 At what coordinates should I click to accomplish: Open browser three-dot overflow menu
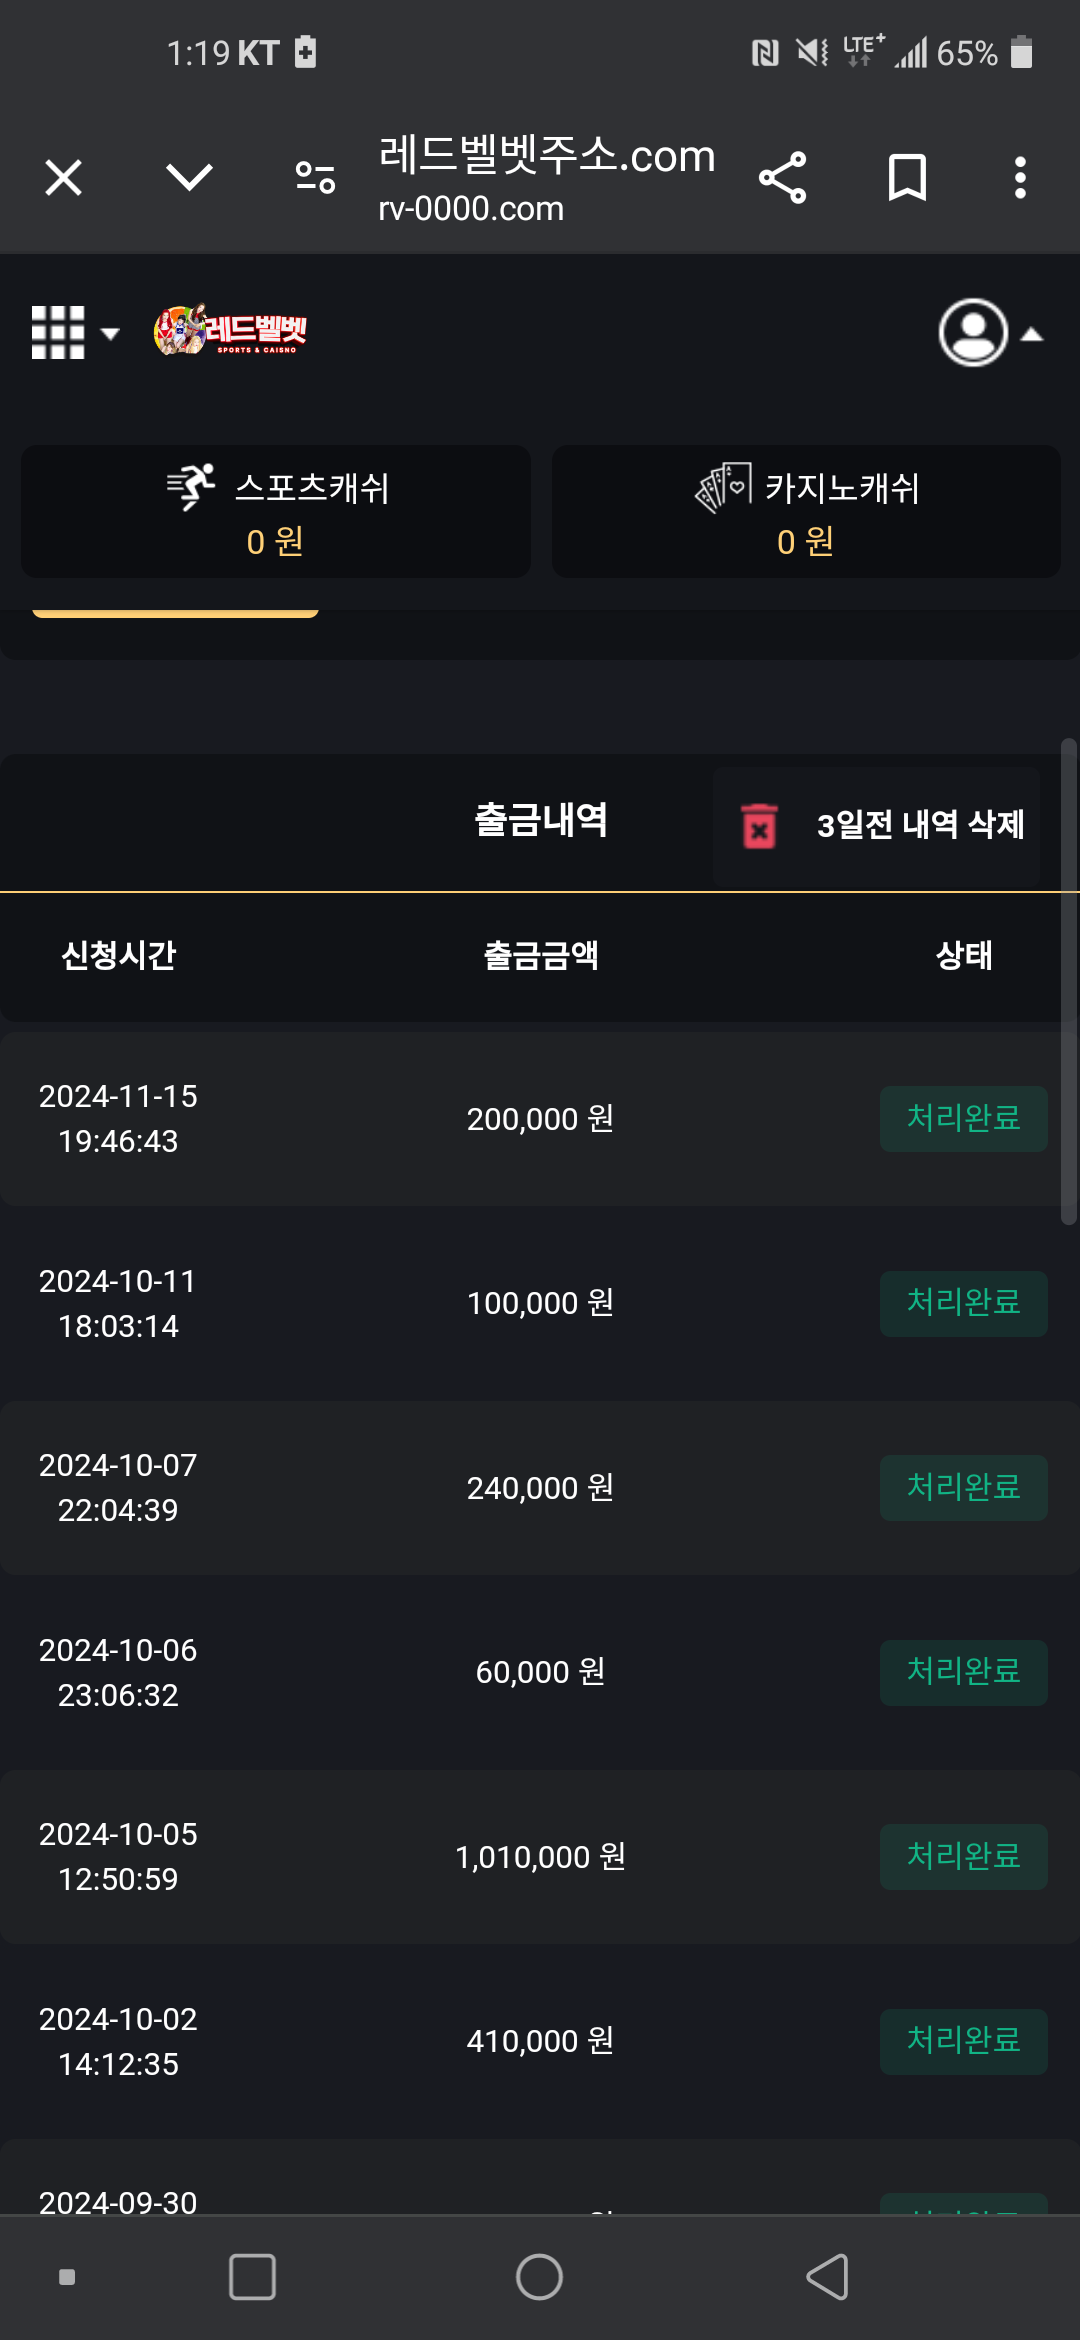click(x=1020, y=178)
